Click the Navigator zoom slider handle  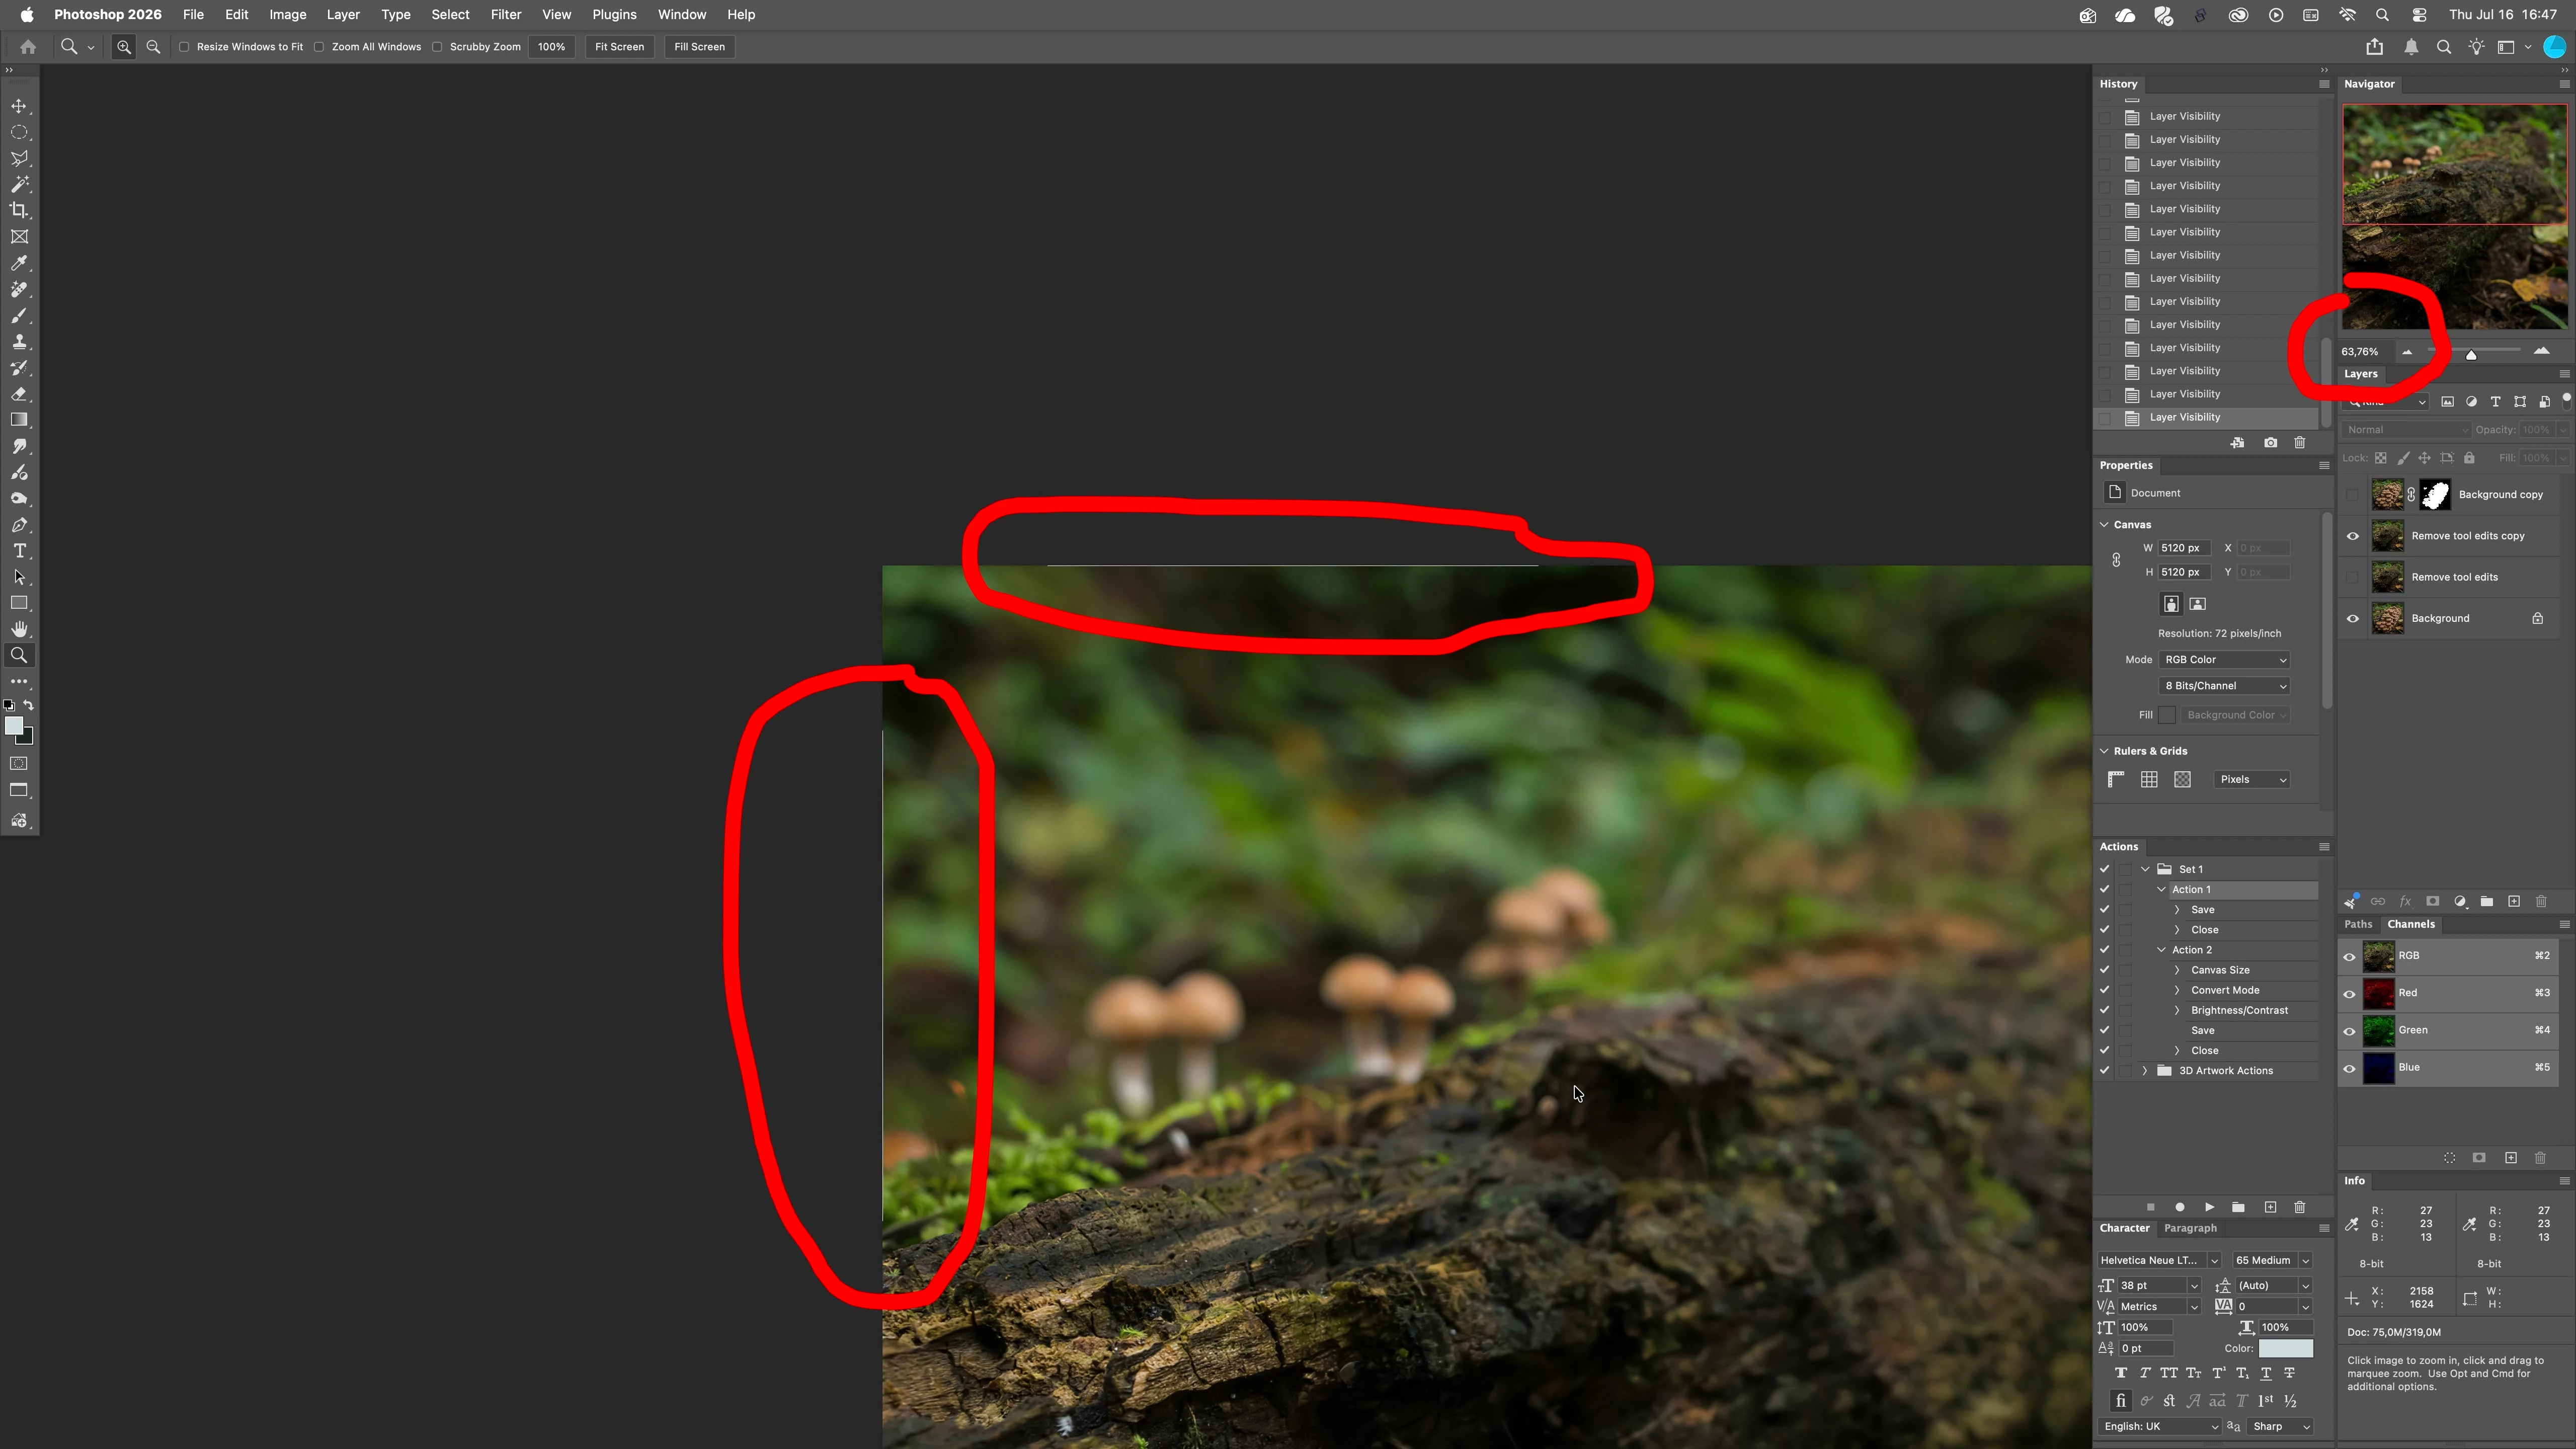[2471, 354]
